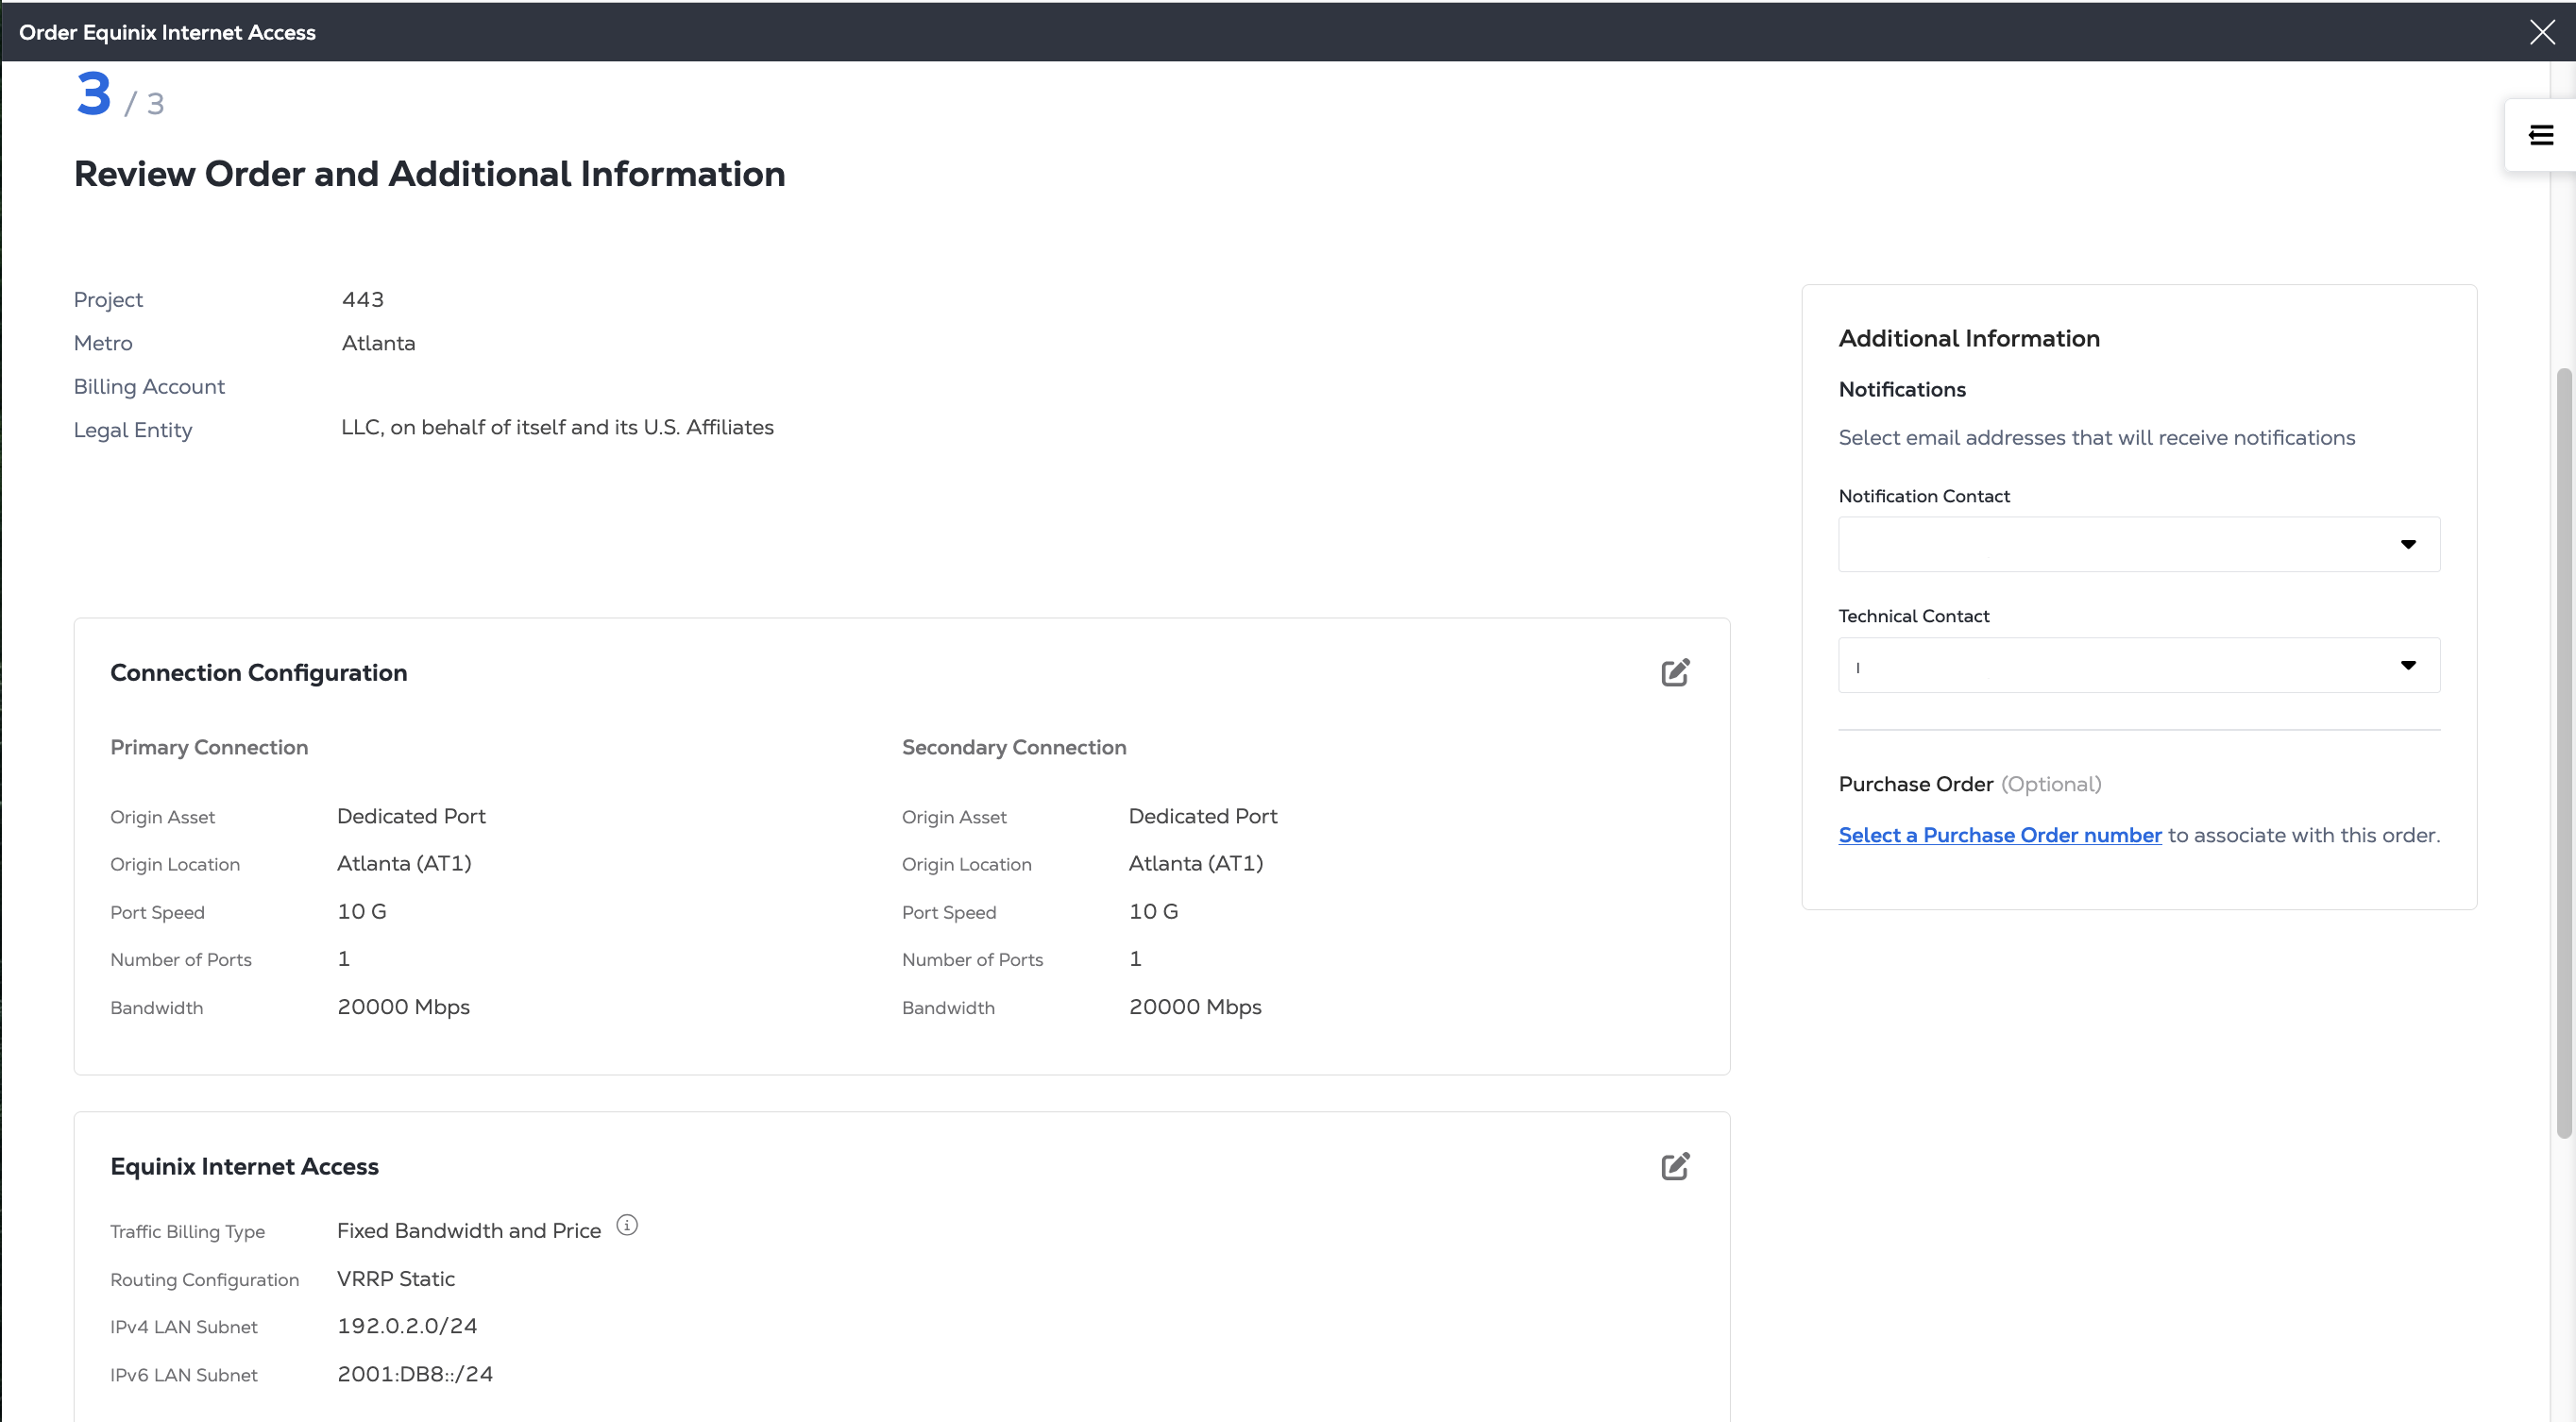Click info icon beside Fixed Bandwidth and Price

click(627, 1225)
